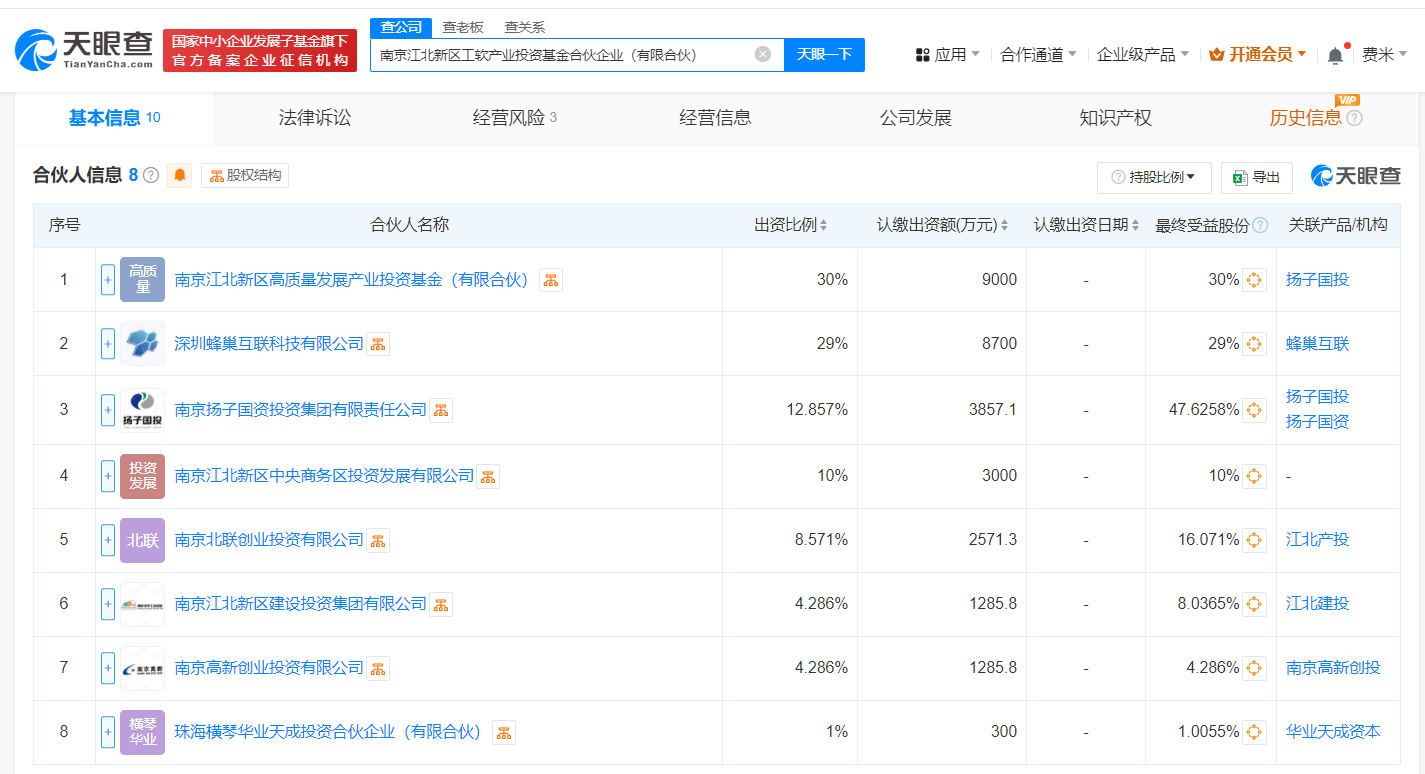Click the 高质量 logo thumbnail in row 1
The height and width of the screenshot is (774, 1425).
[x=142, y=280]
